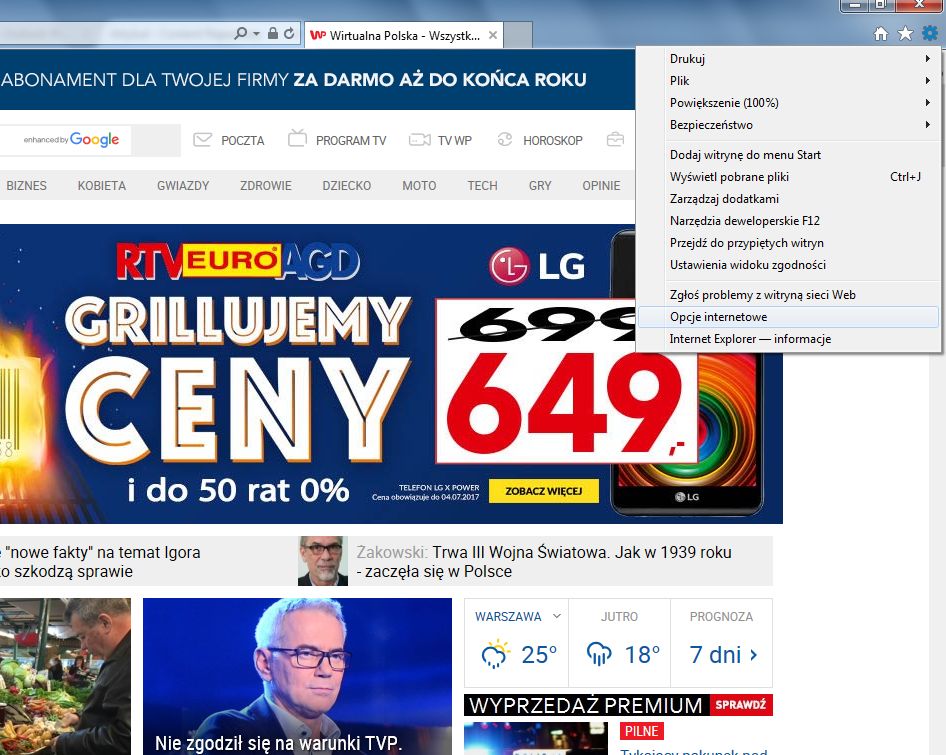Open the address bar search dropdown arrow
The image size is (946, 755).
(256, 34)
